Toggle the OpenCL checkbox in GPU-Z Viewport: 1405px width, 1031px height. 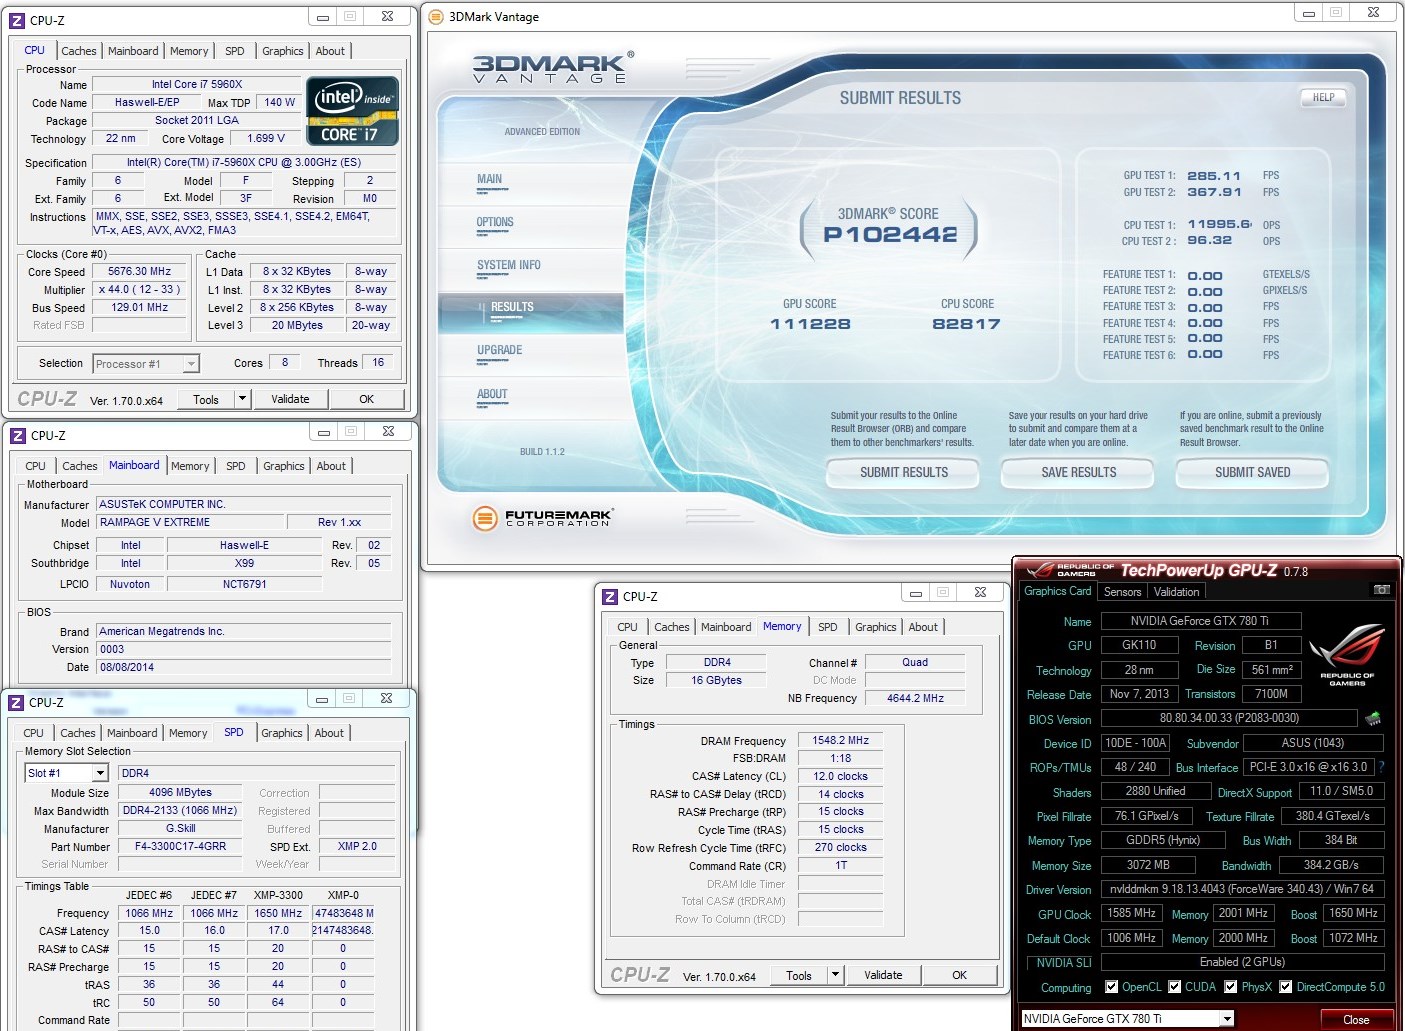(x=1111, y=987)
